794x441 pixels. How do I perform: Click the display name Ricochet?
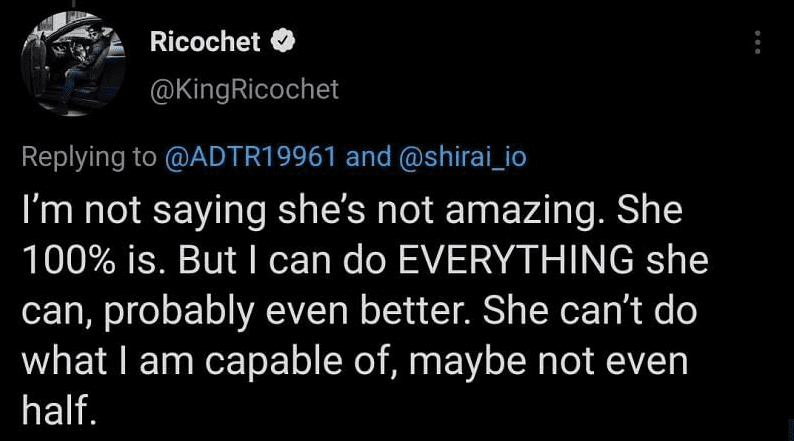[205, 42]
